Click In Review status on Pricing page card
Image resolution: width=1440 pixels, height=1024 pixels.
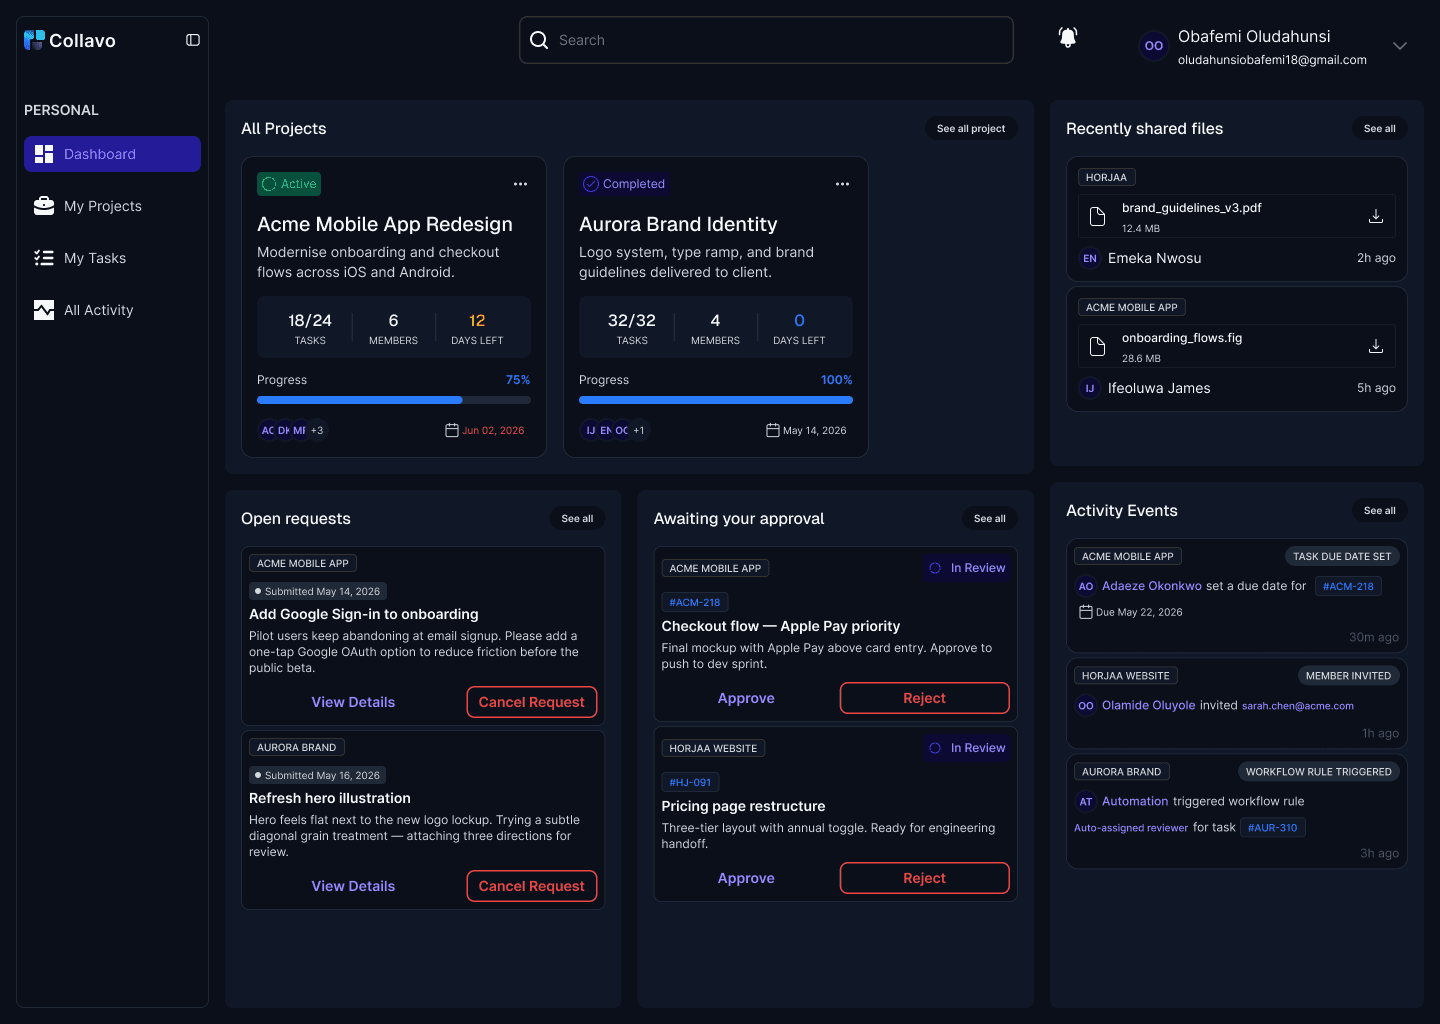coord(967,748)
